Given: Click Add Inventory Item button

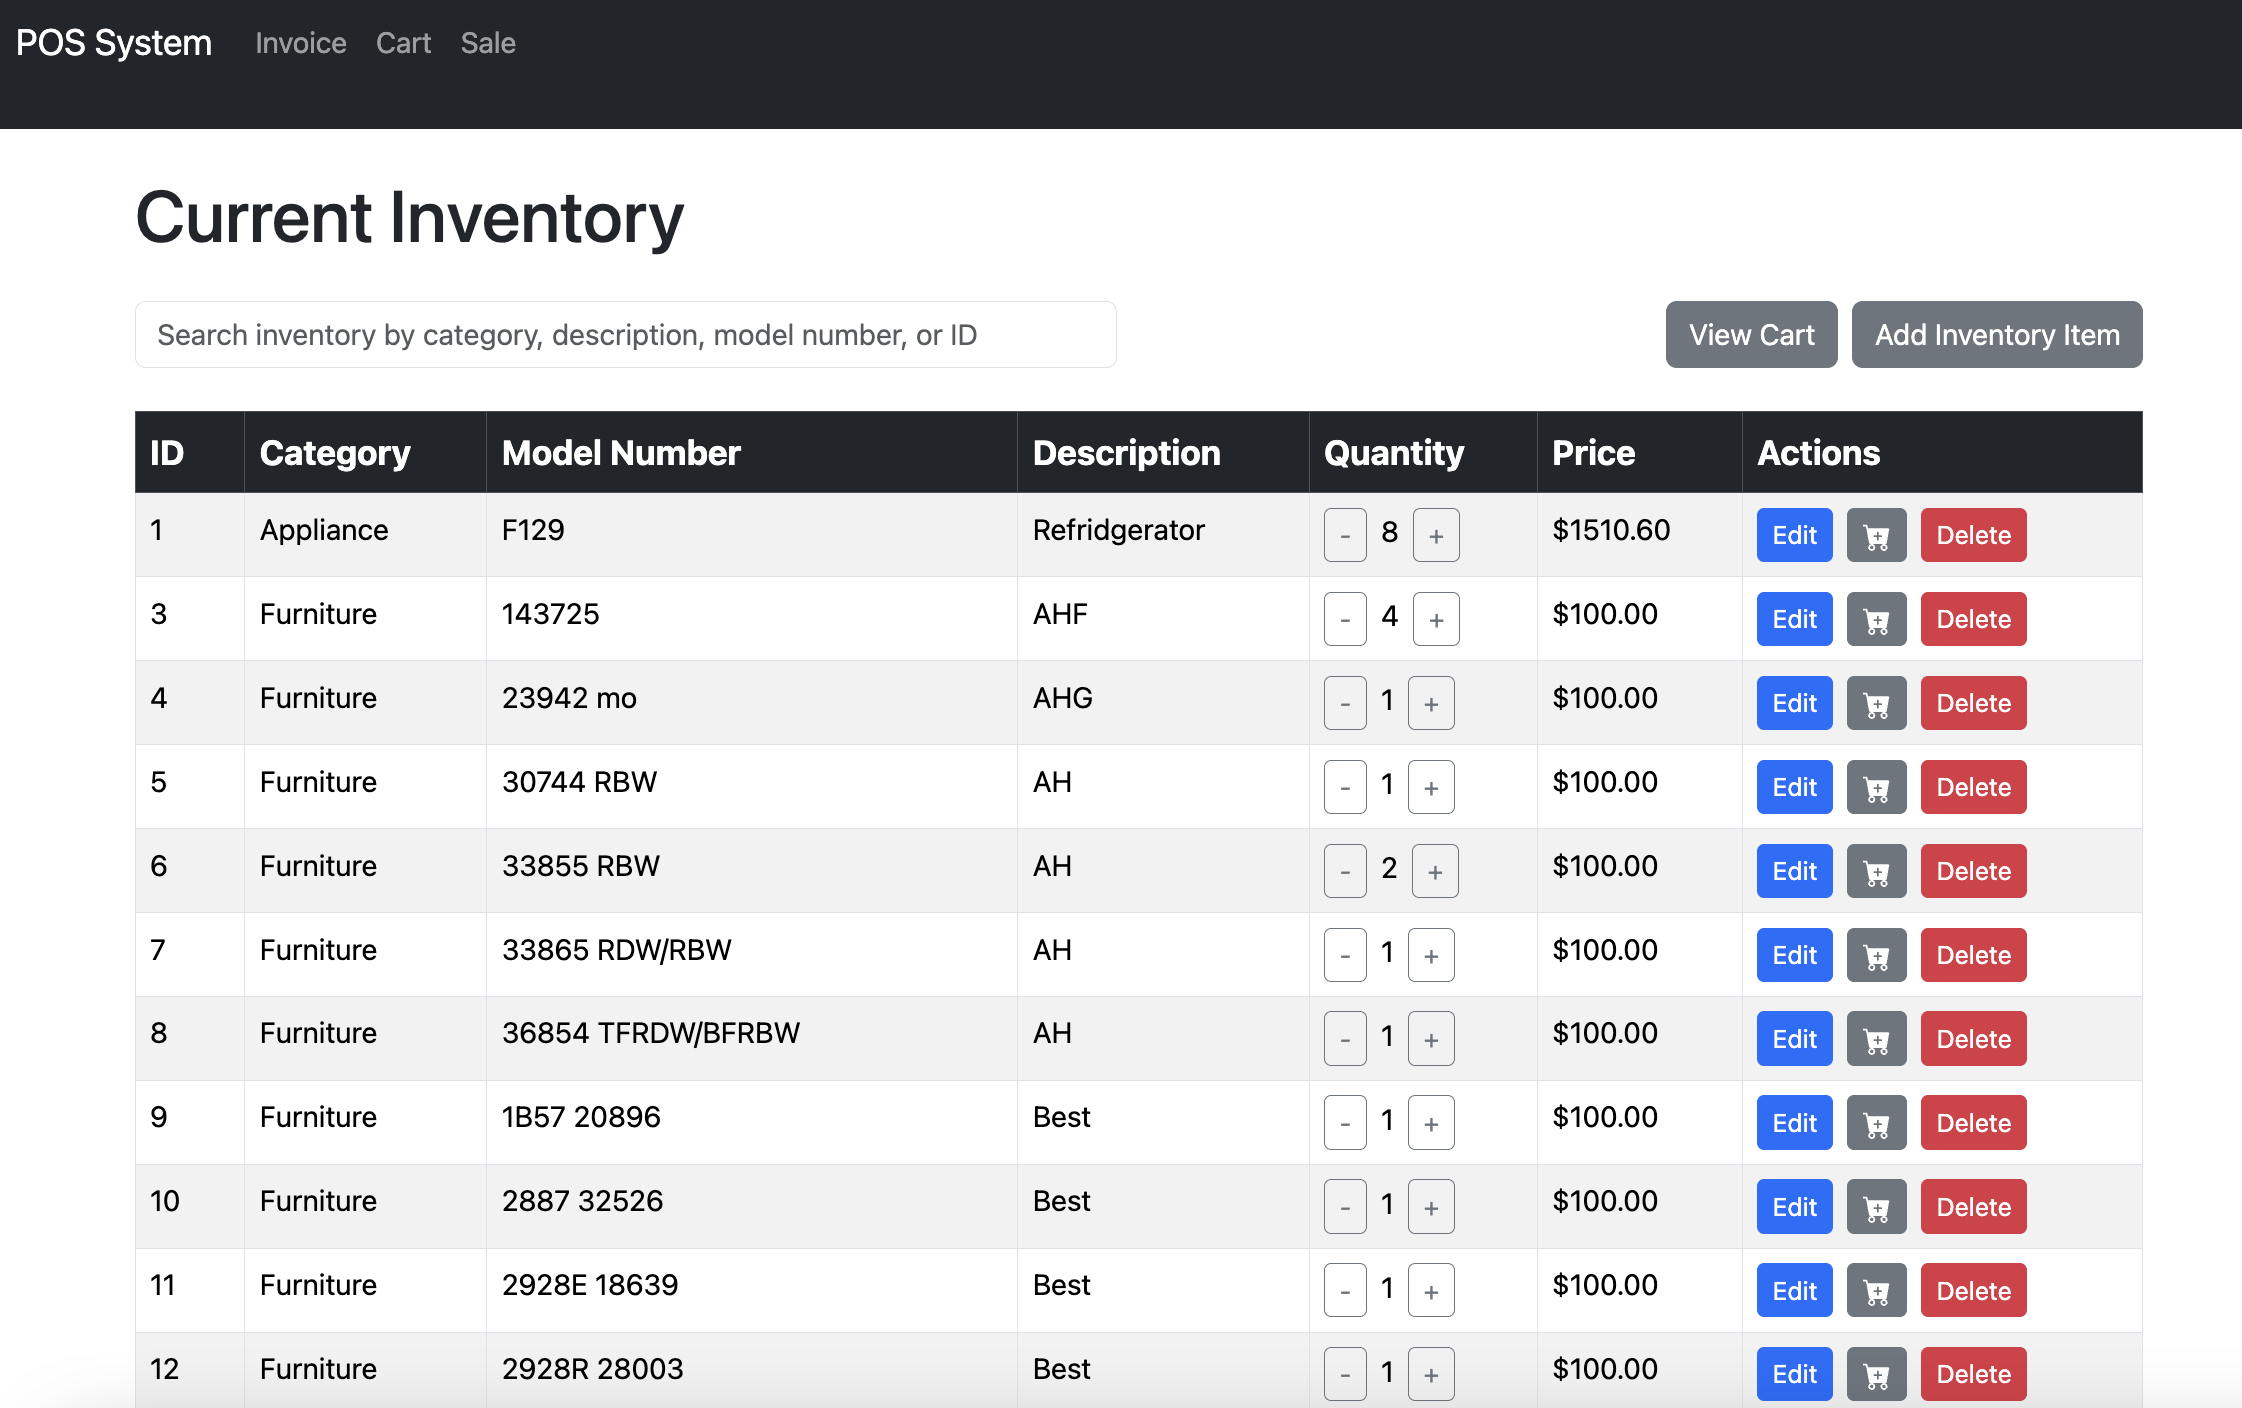Looking at the screenshot, I should (x=1997, y=334).
